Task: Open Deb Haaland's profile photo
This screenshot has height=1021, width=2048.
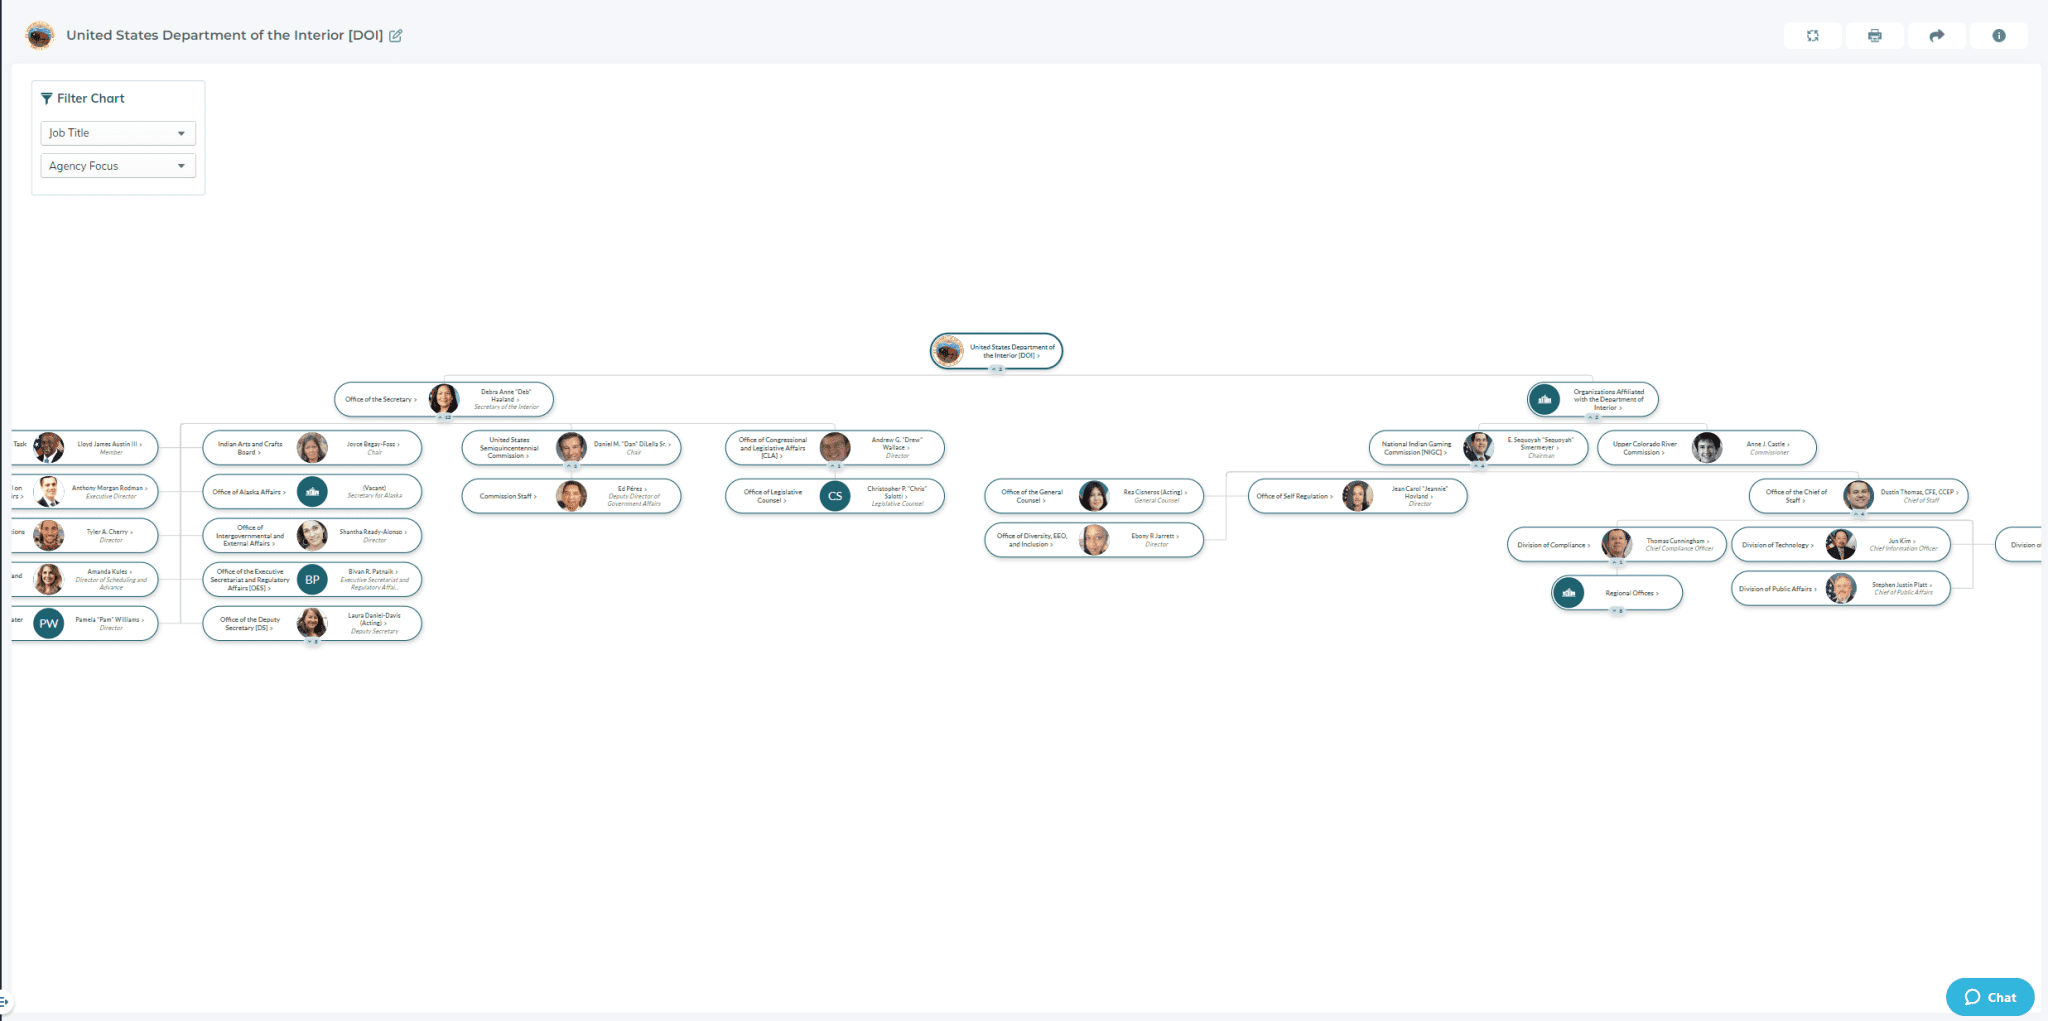Action: click(444, 399)
